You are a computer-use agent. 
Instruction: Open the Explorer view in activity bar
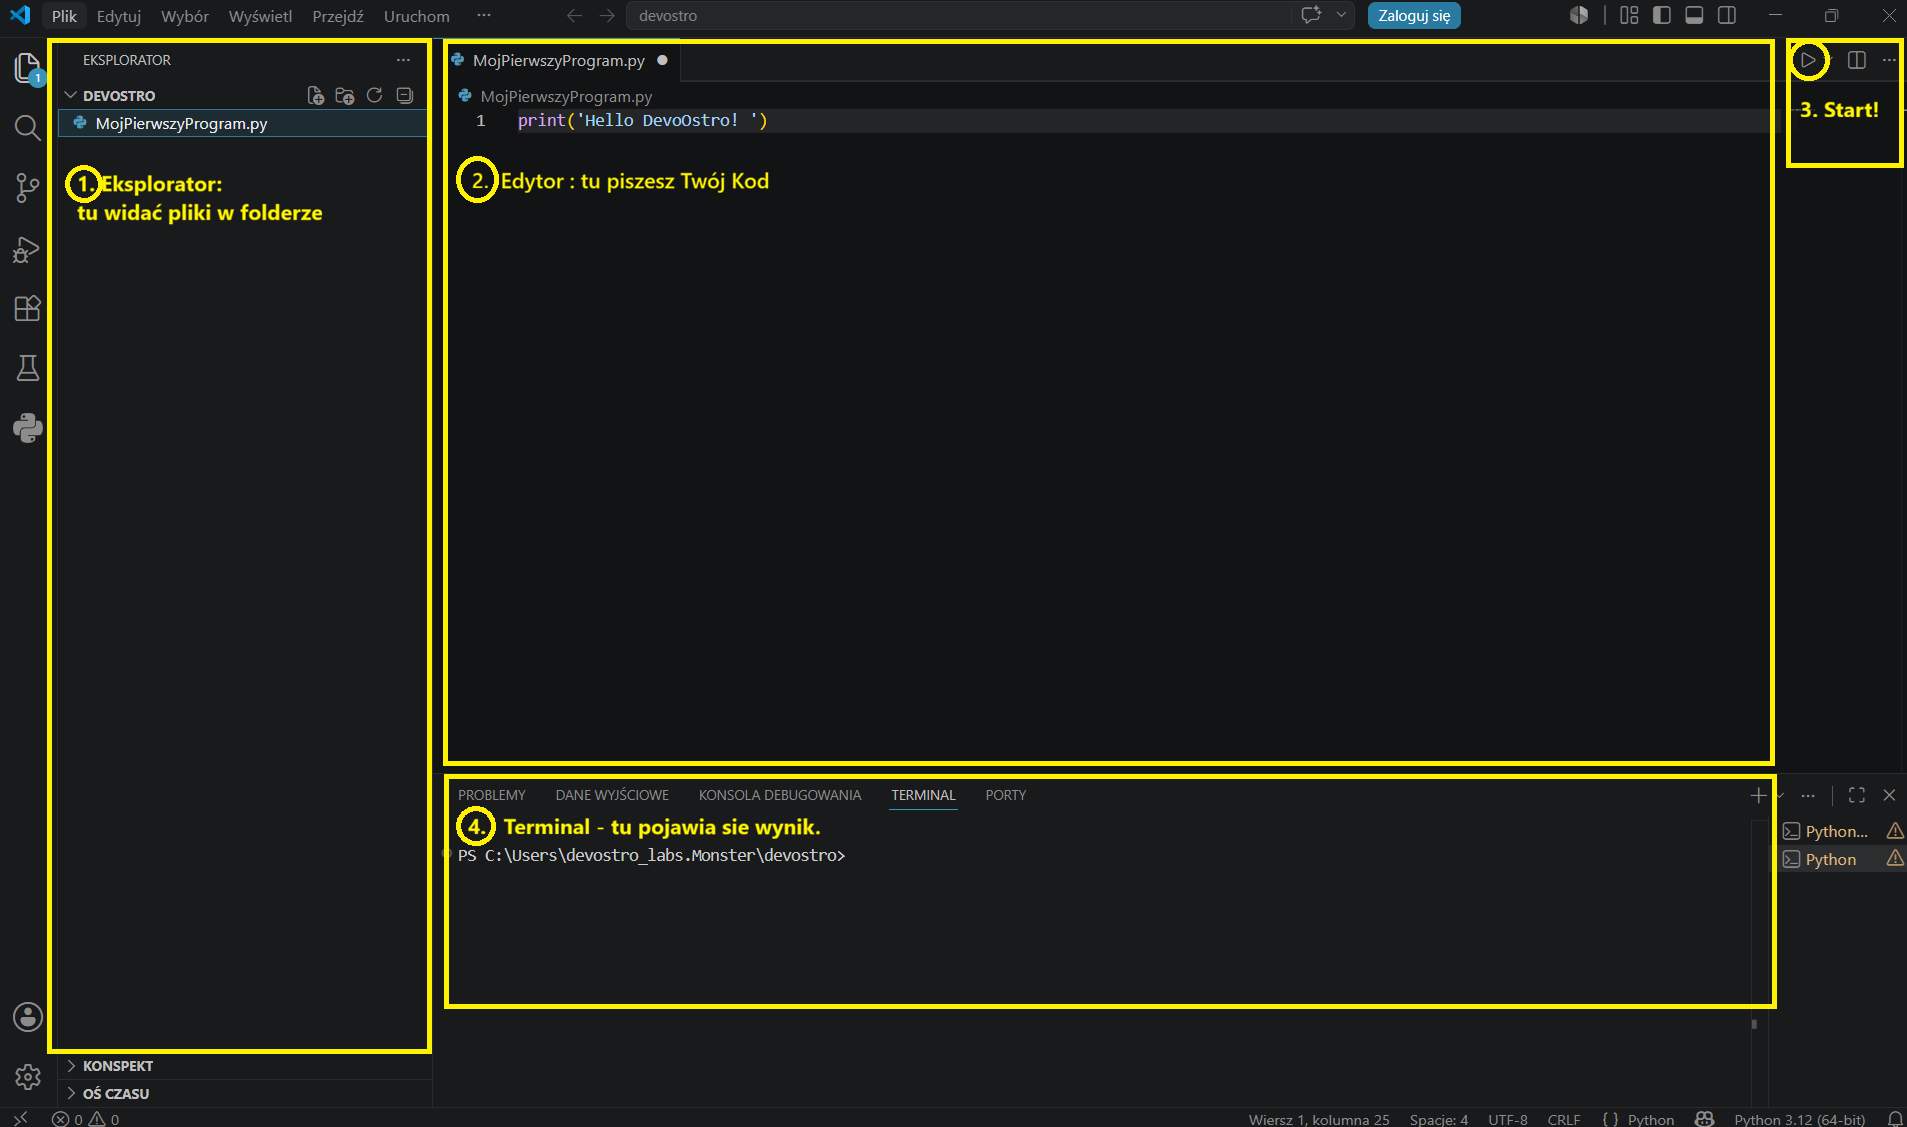[x=28, y=68]
